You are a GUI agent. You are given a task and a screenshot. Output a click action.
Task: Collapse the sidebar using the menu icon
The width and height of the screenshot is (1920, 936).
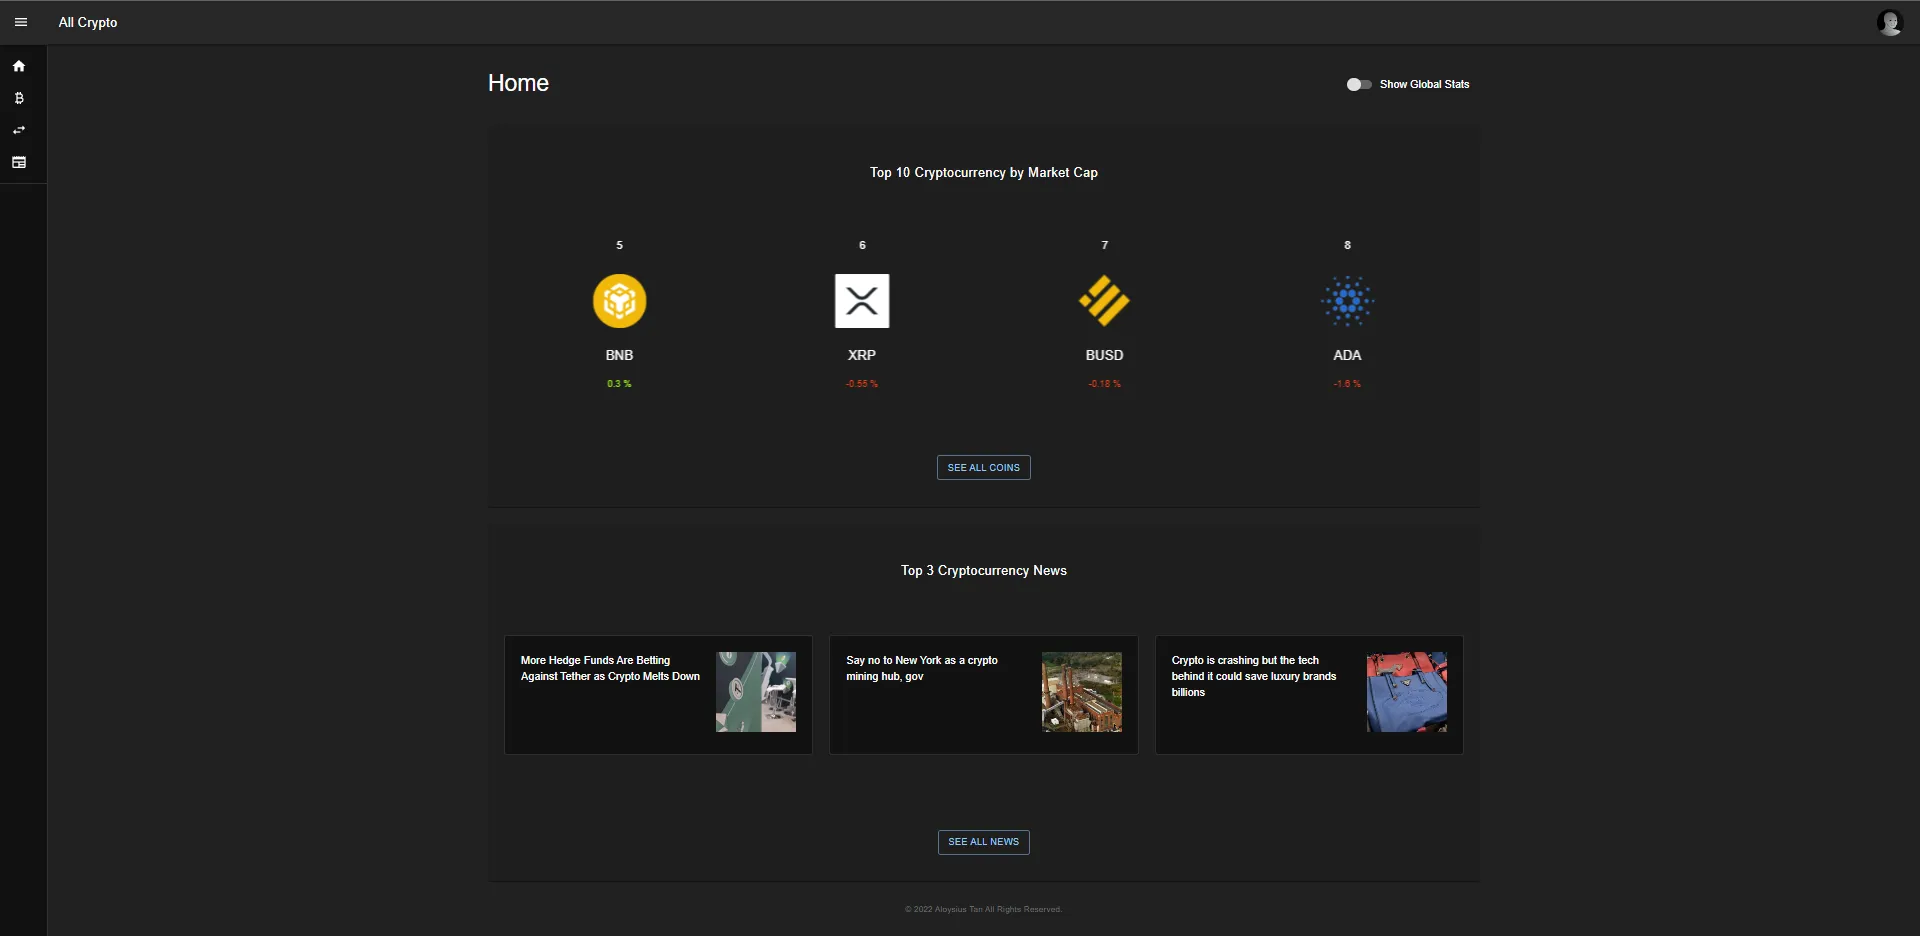(x=21, y=21)
